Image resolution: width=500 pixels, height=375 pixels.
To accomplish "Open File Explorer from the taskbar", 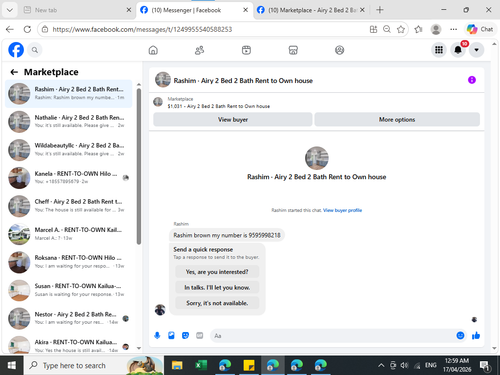I will (x=177, y=365).
